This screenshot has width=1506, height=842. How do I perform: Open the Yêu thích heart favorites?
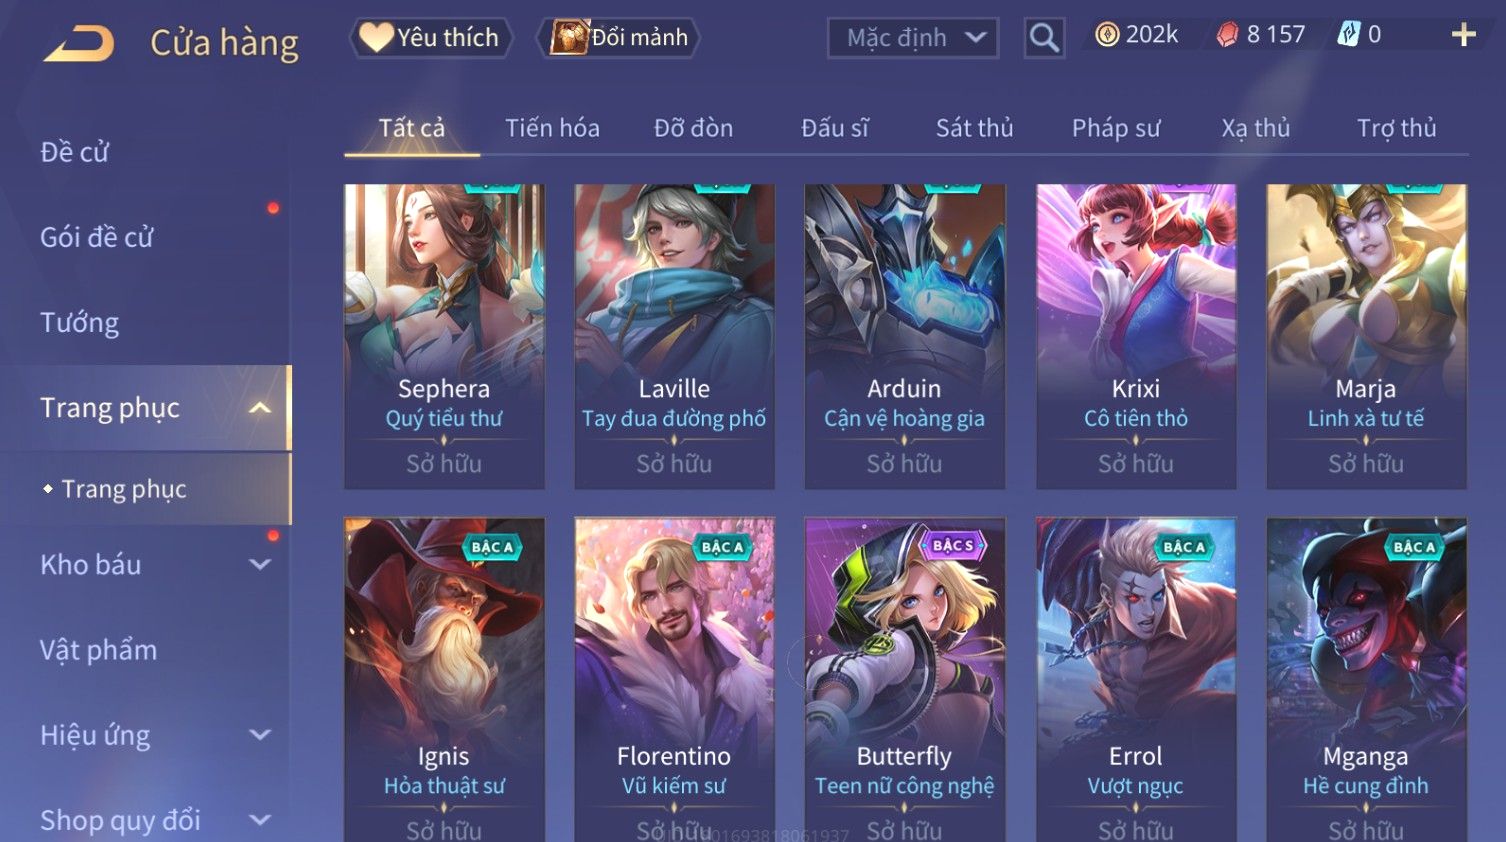point(431,38)
